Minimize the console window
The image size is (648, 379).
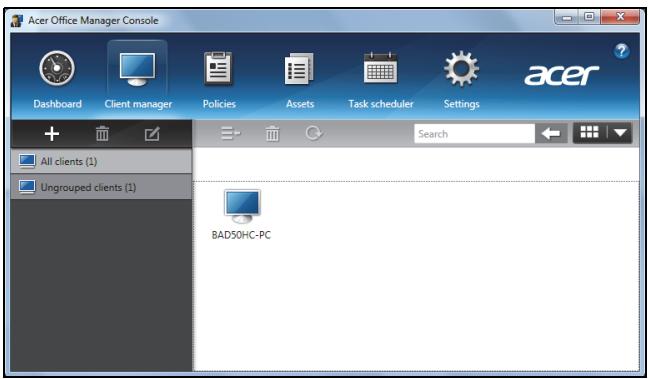point(567,17)
